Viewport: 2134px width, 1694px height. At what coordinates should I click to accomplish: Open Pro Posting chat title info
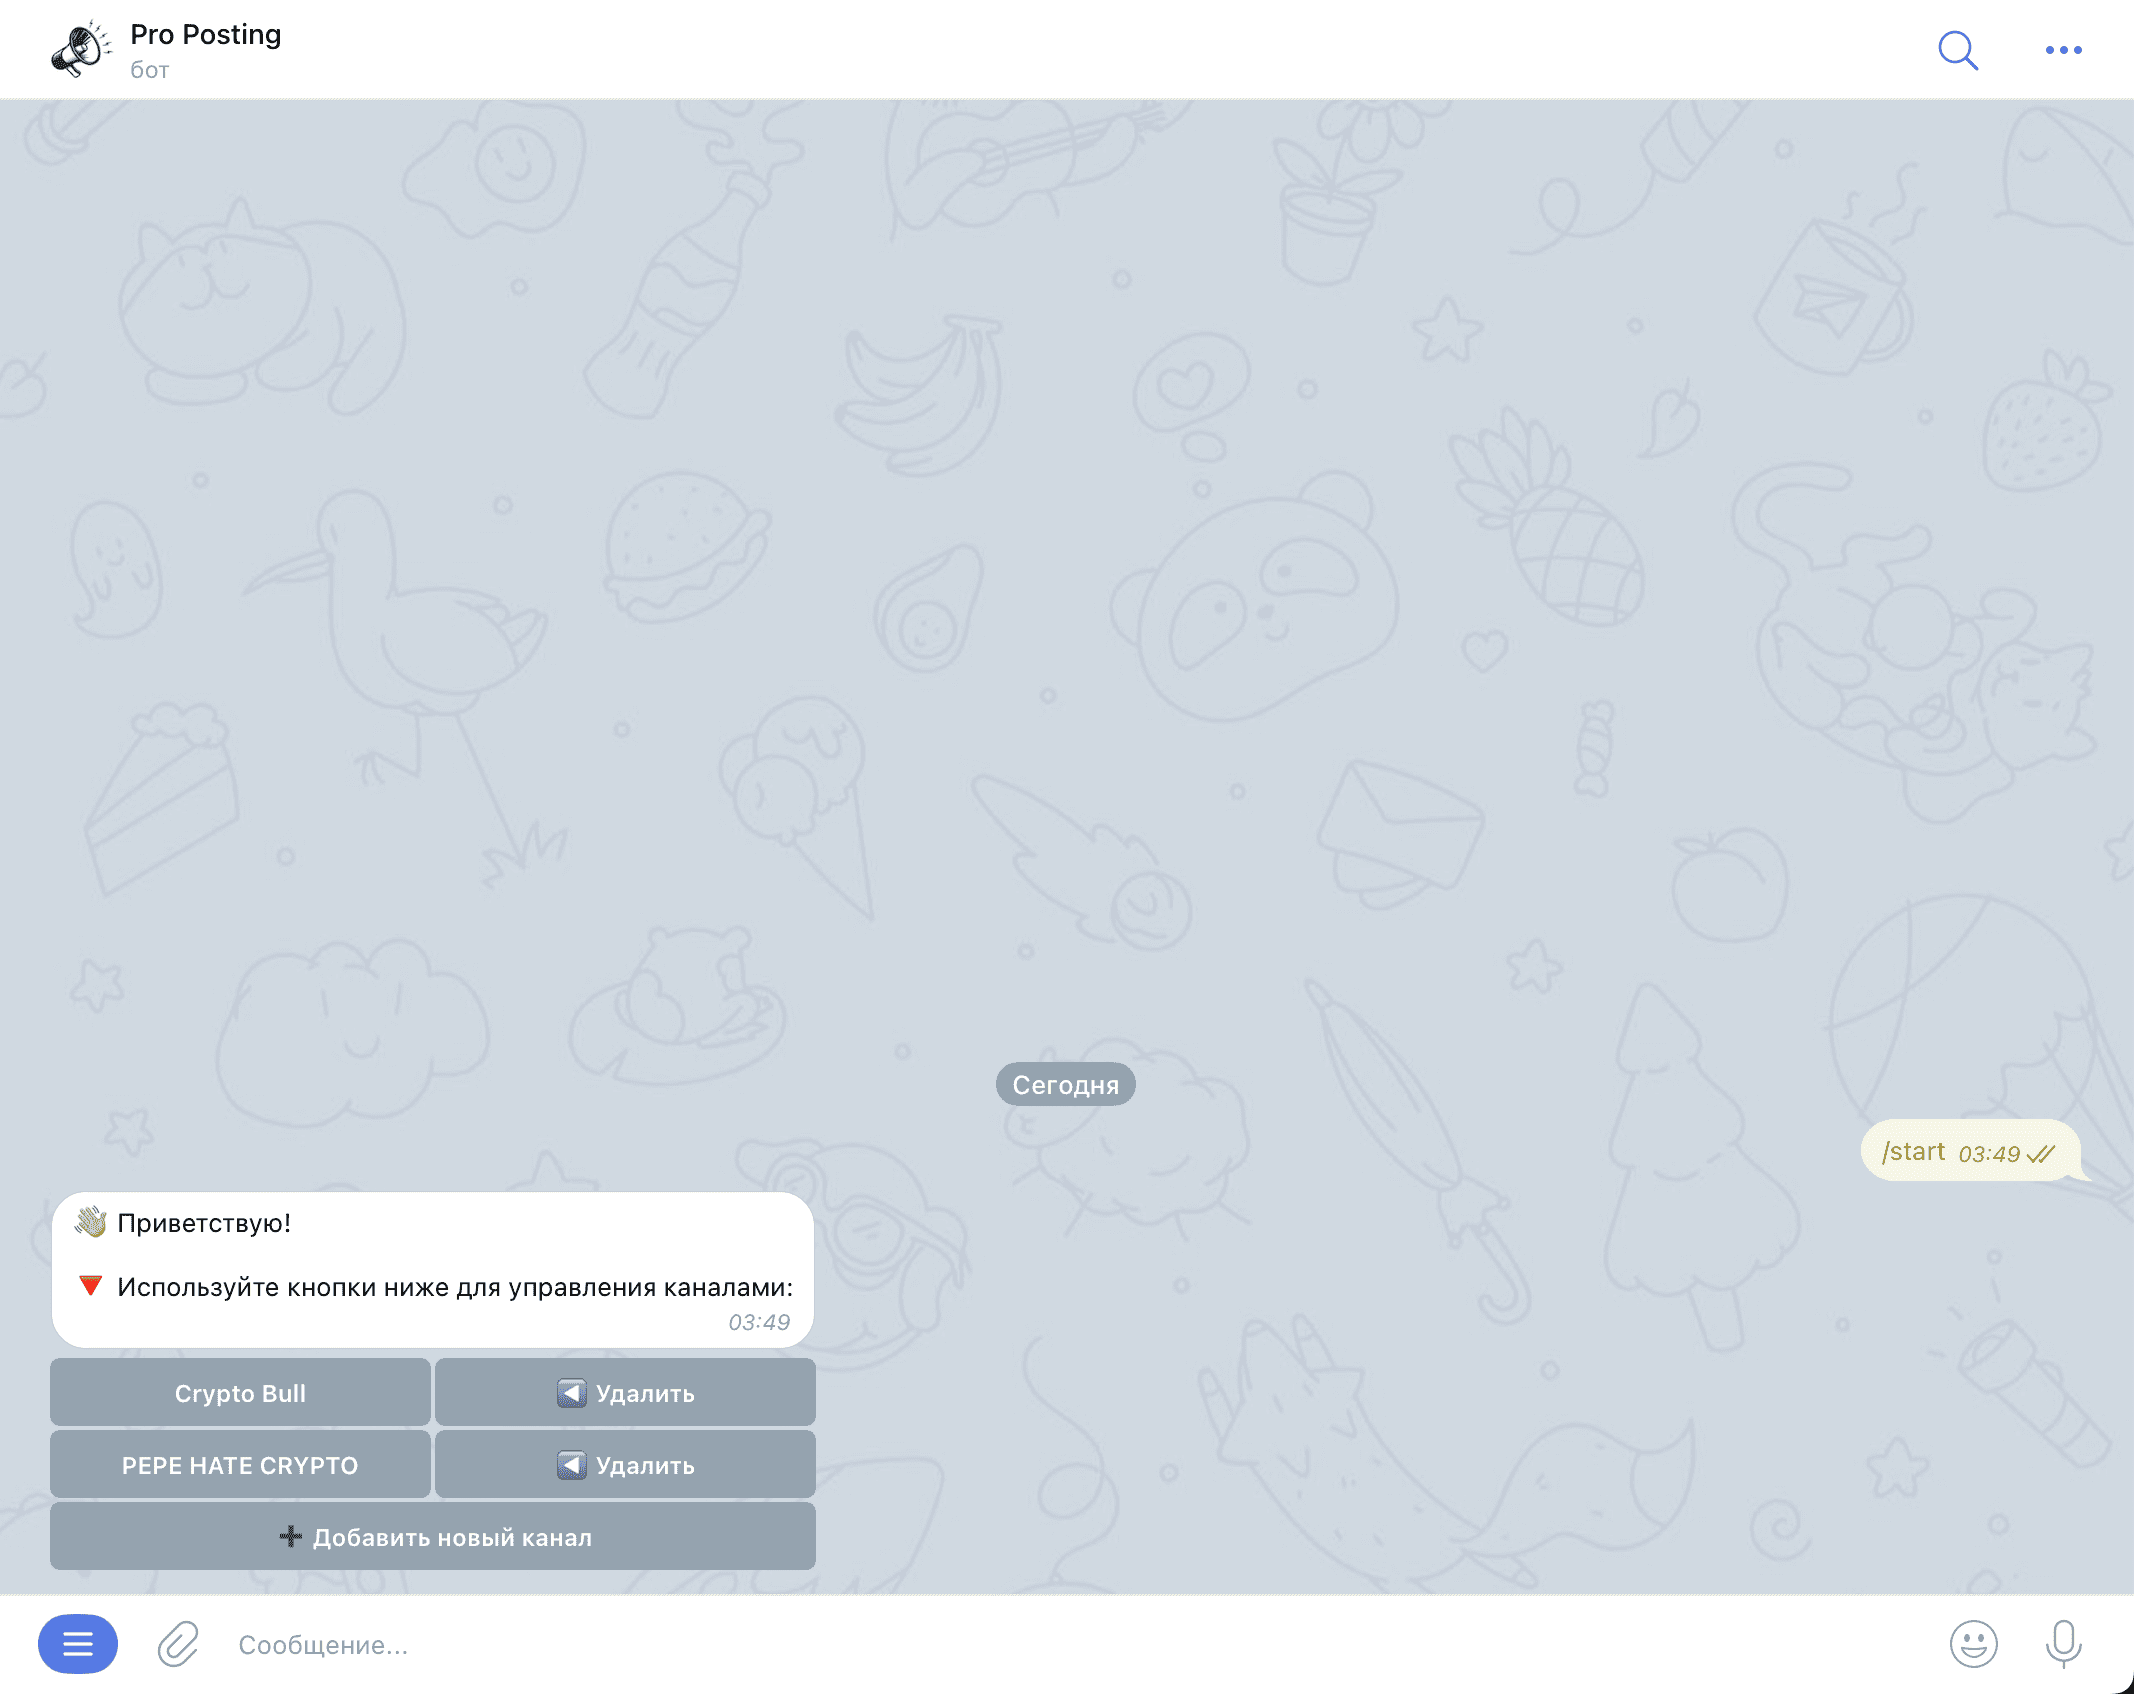pyautogui.click(x=206, y=35)
